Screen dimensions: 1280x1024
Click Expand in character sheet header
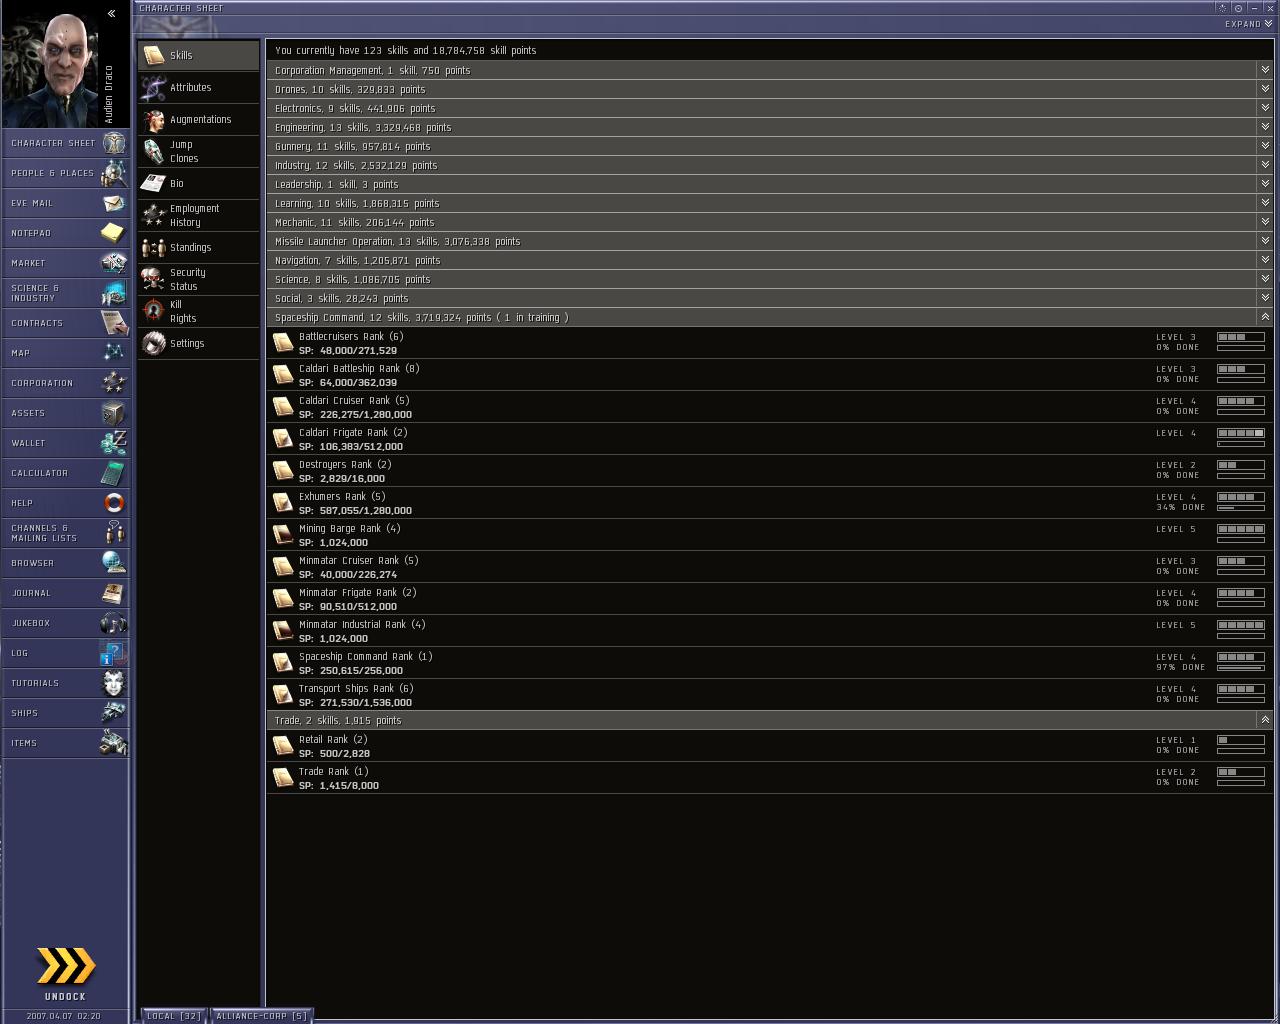(1249, 24)
